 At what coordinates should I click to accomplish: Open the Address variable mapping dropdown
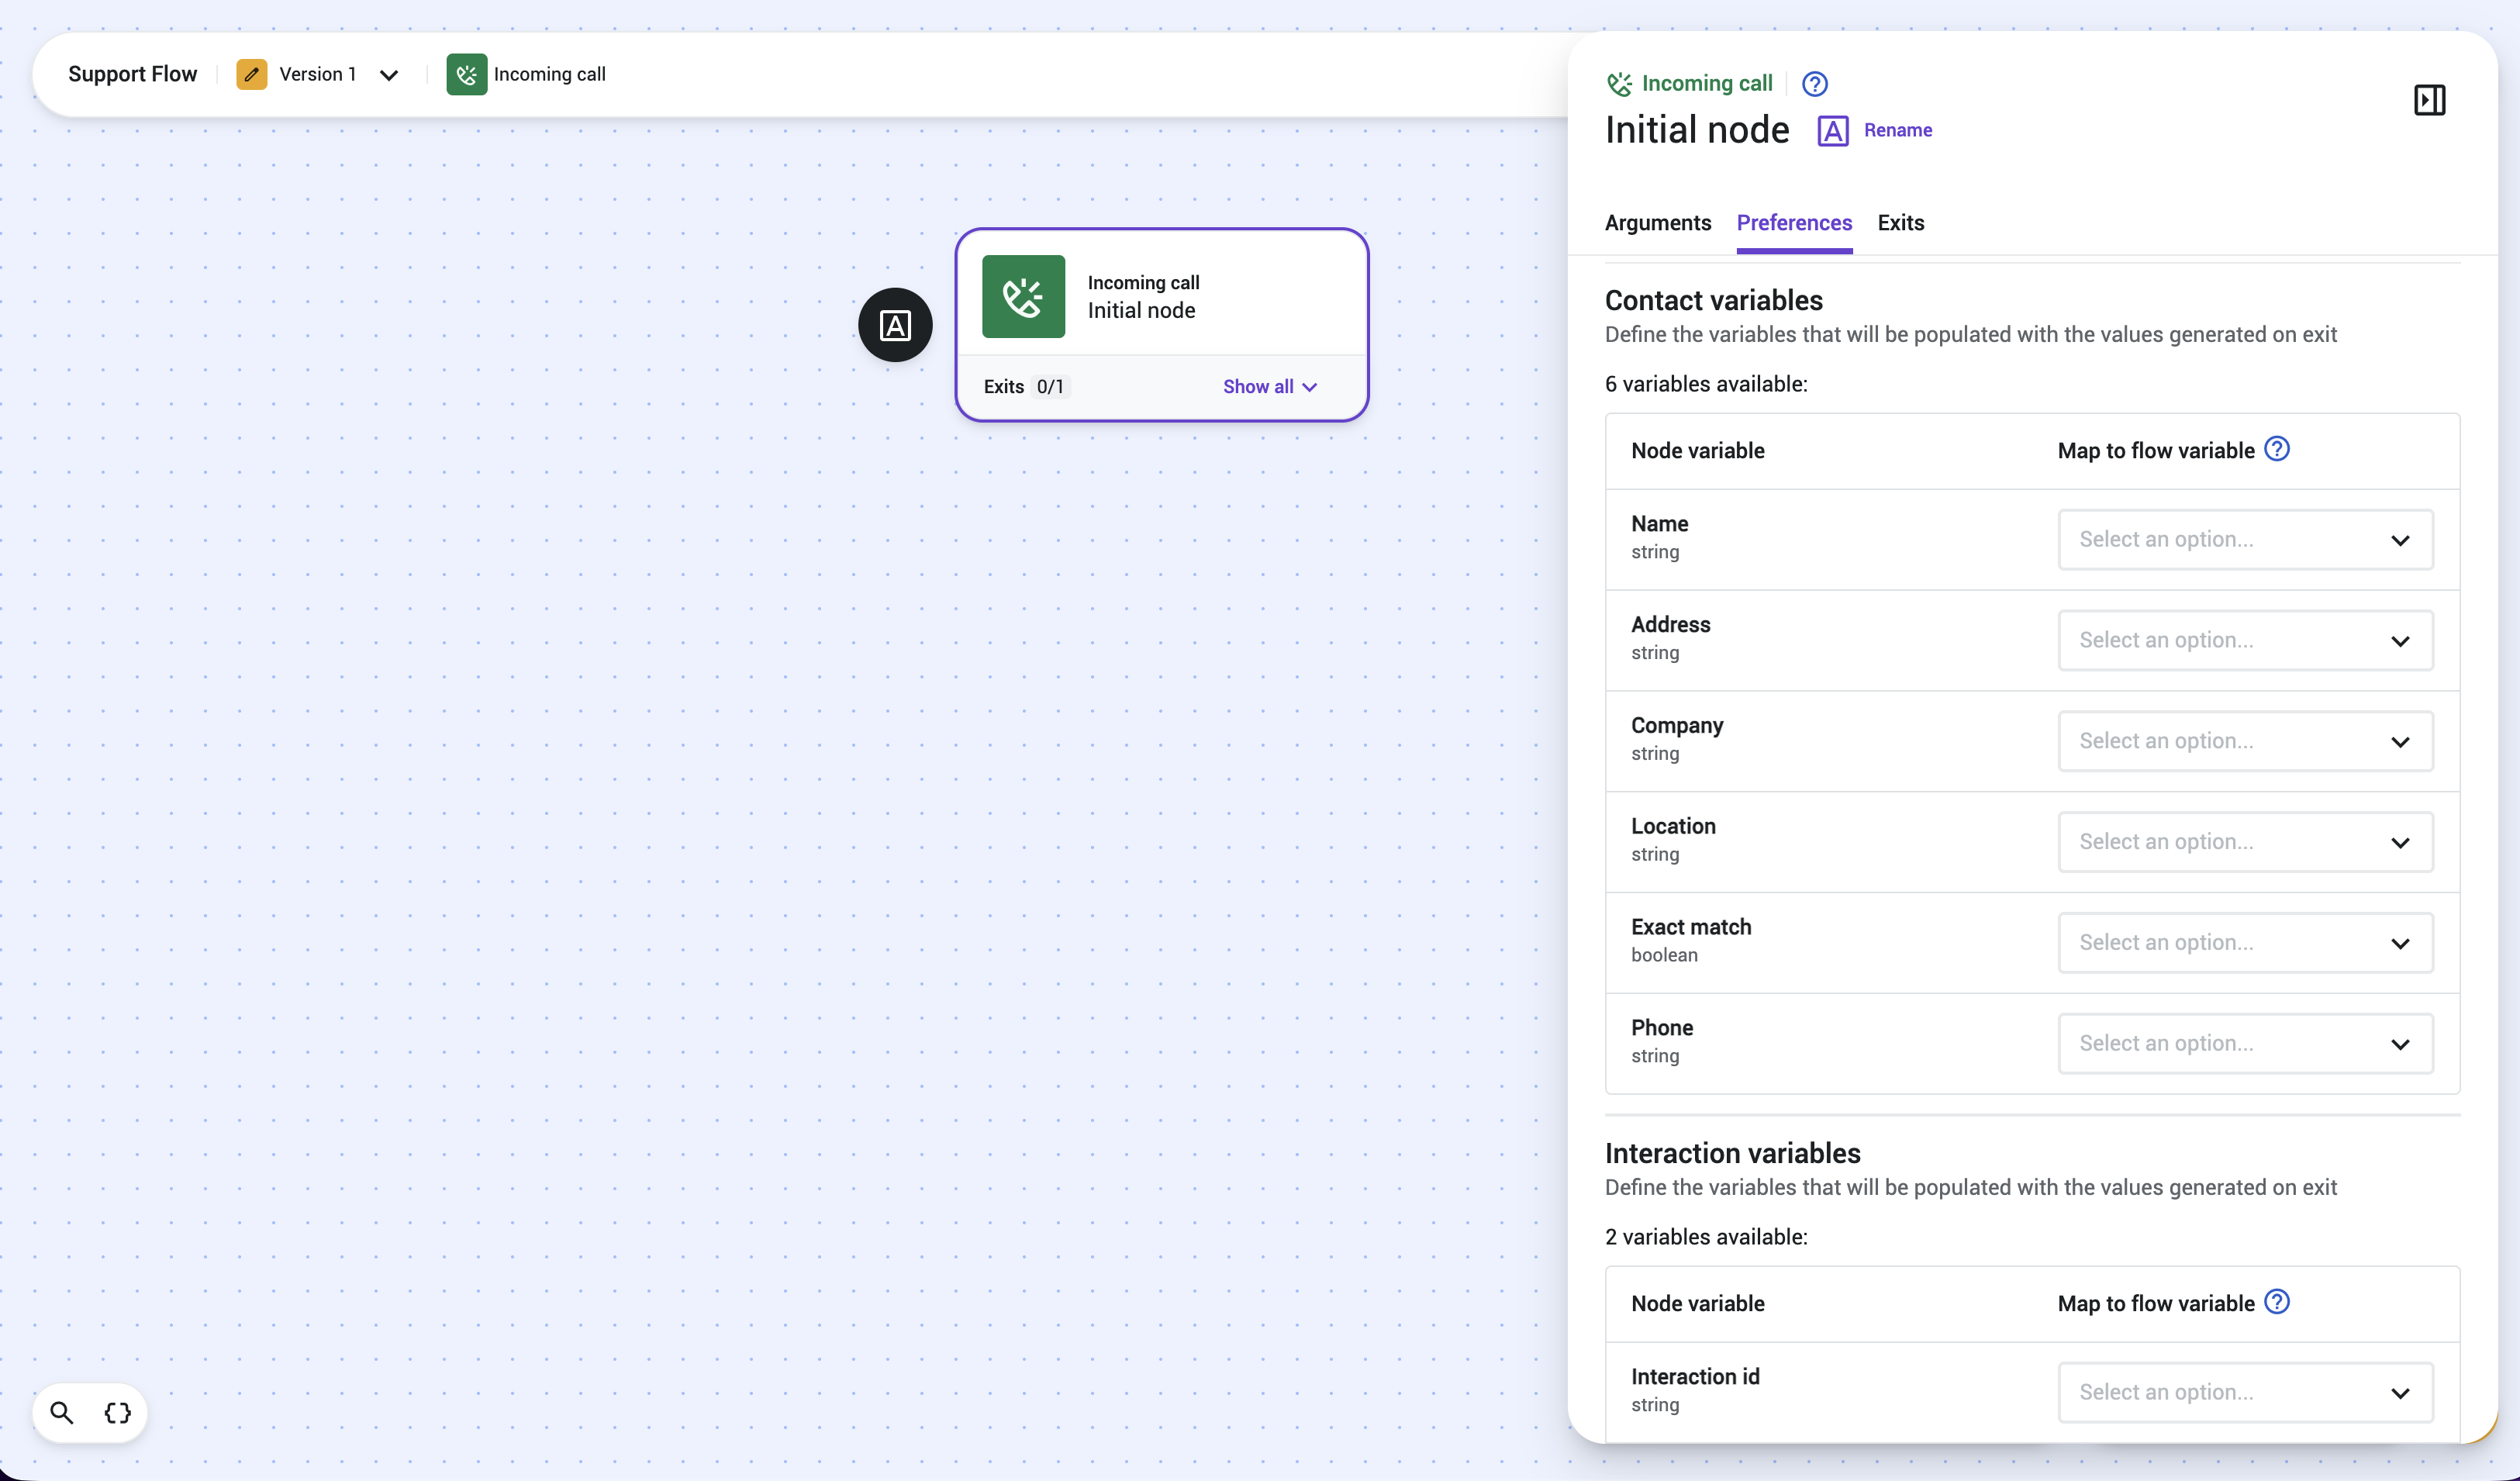[2245, 640]
